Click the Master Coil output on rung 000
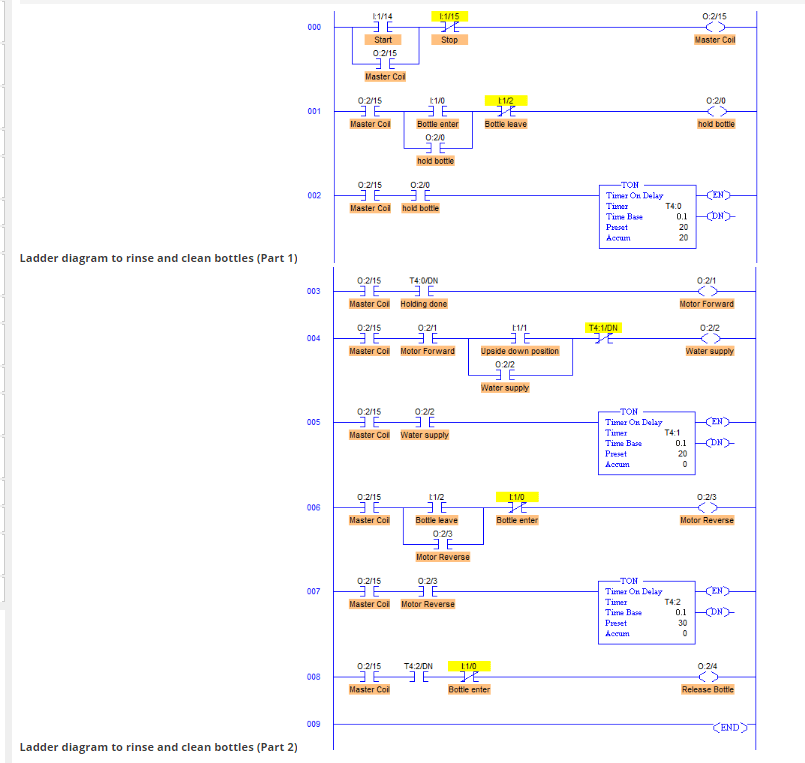Viewport: 805px width, 763px height. click(715, 27)
